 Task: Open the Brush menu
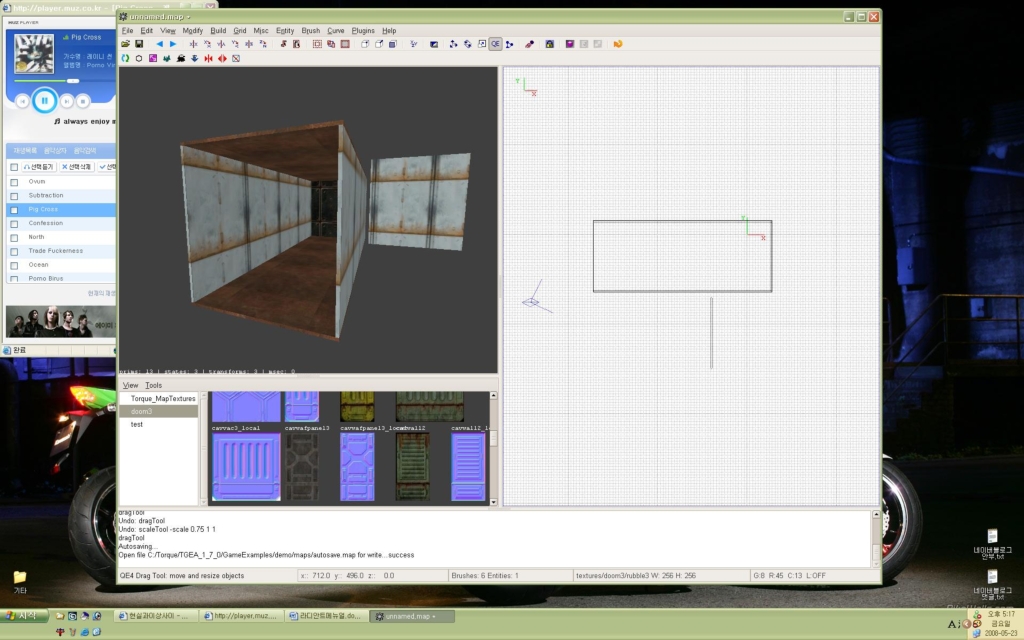coord(311,31)
